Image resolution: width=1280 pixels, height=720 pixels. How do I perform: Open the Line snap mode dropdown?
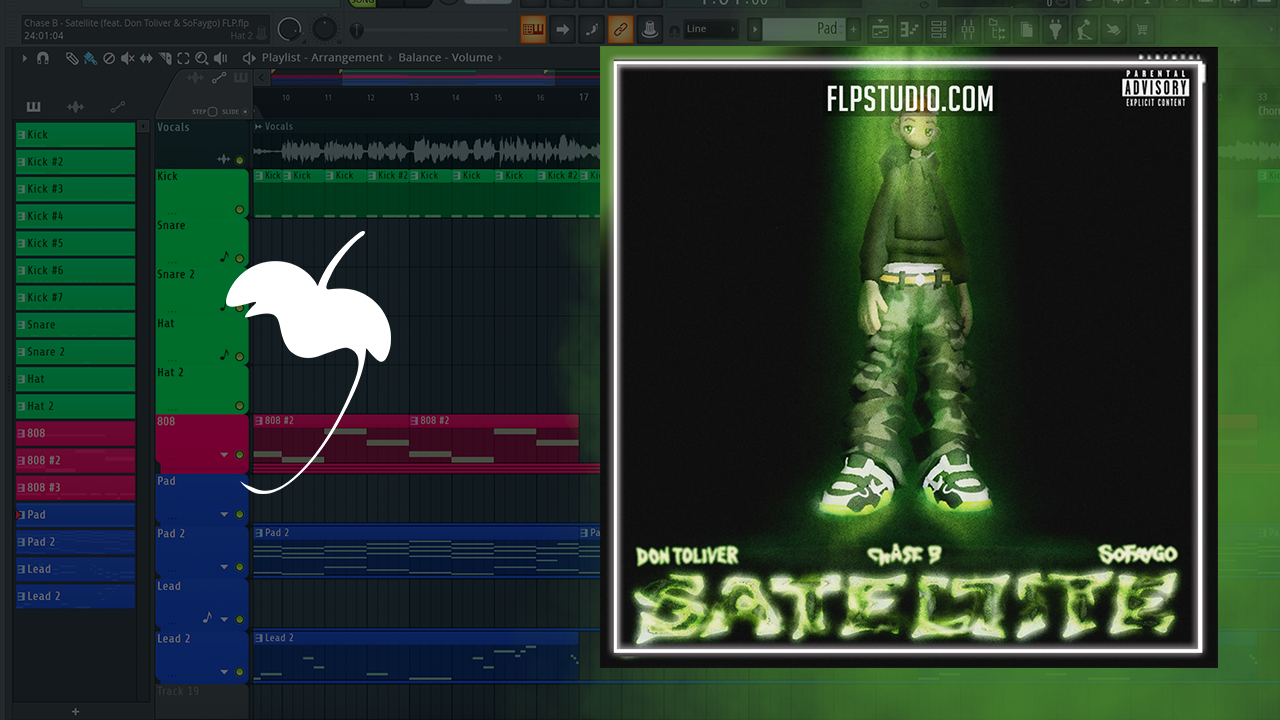711,29
